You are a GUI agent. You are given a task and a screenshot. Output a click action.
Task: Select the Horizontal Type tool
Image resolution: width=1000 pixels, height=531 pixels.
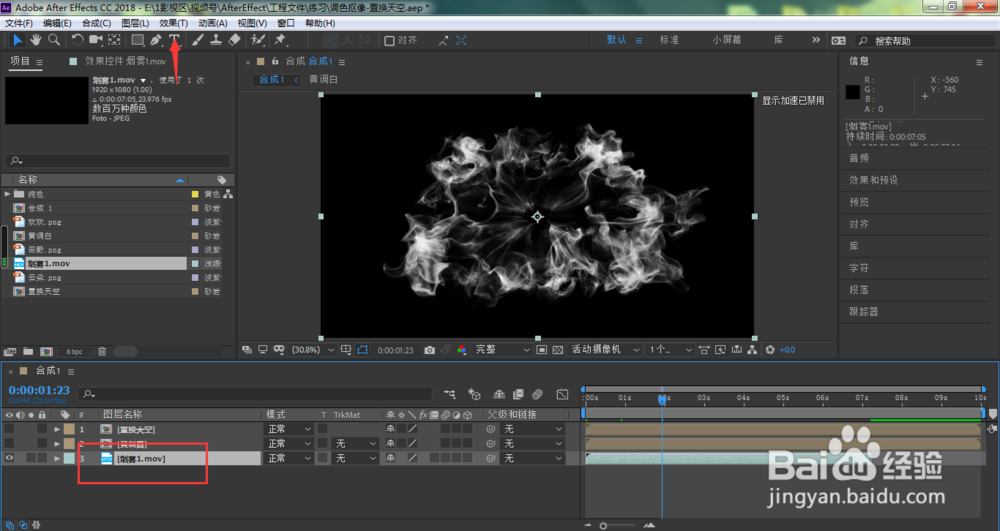coord(174,40)
